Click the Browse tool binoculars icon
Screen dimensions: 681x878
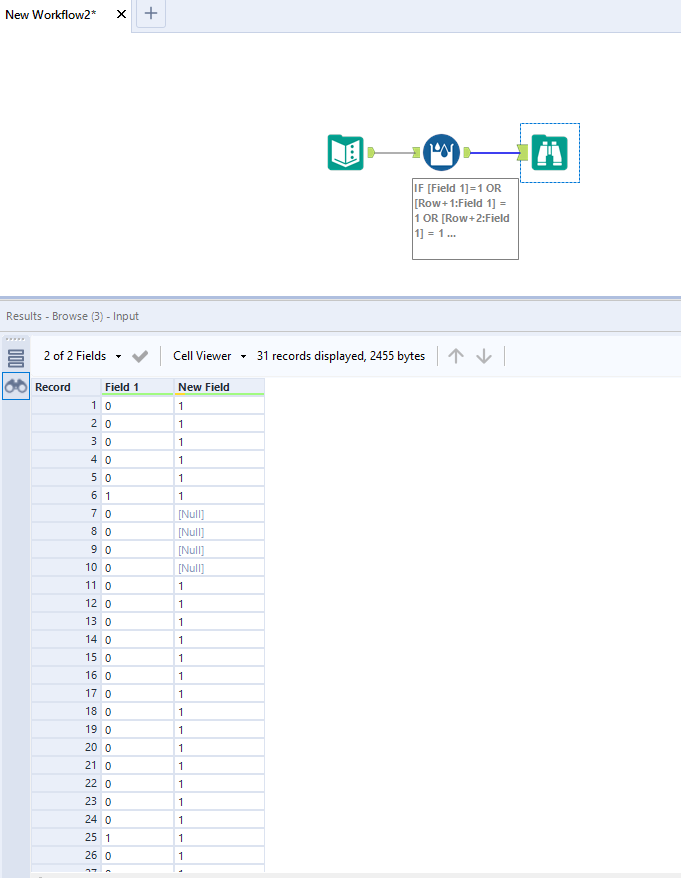(x=549, y=153)
